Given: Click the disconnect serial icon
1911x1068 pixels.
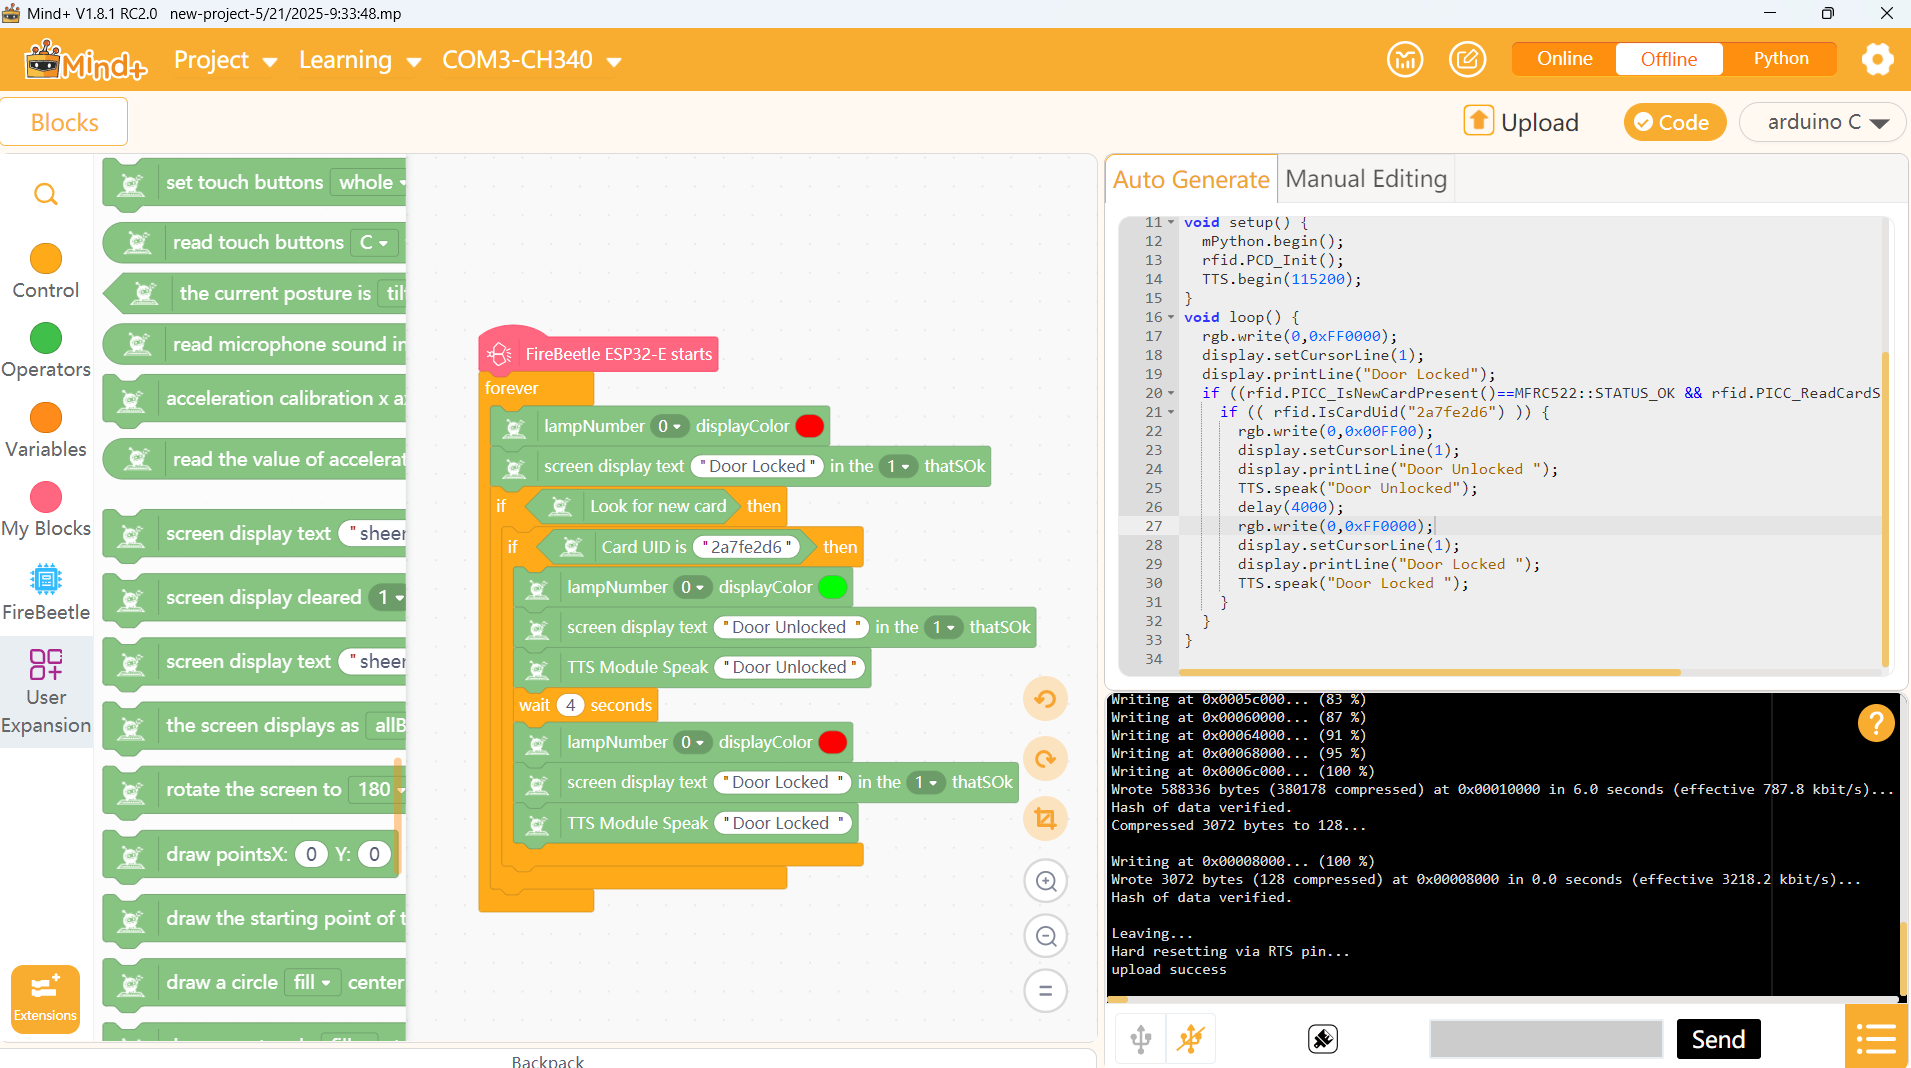Looking at the screenshot, I should (1191, 1039).
